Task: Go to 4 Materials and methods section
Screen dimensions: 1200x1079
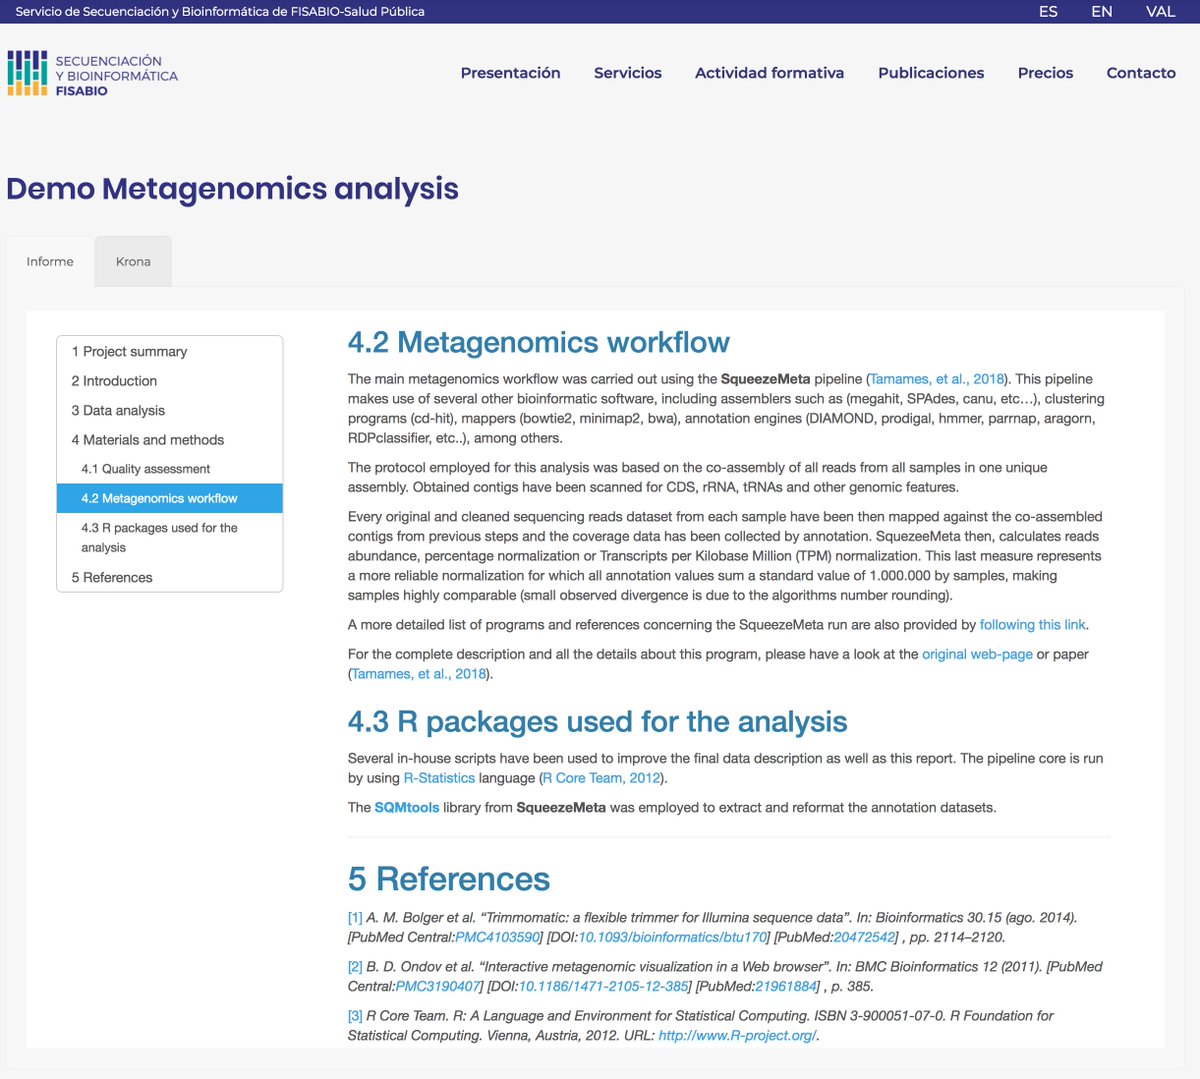Action: [x=170, y=440]
